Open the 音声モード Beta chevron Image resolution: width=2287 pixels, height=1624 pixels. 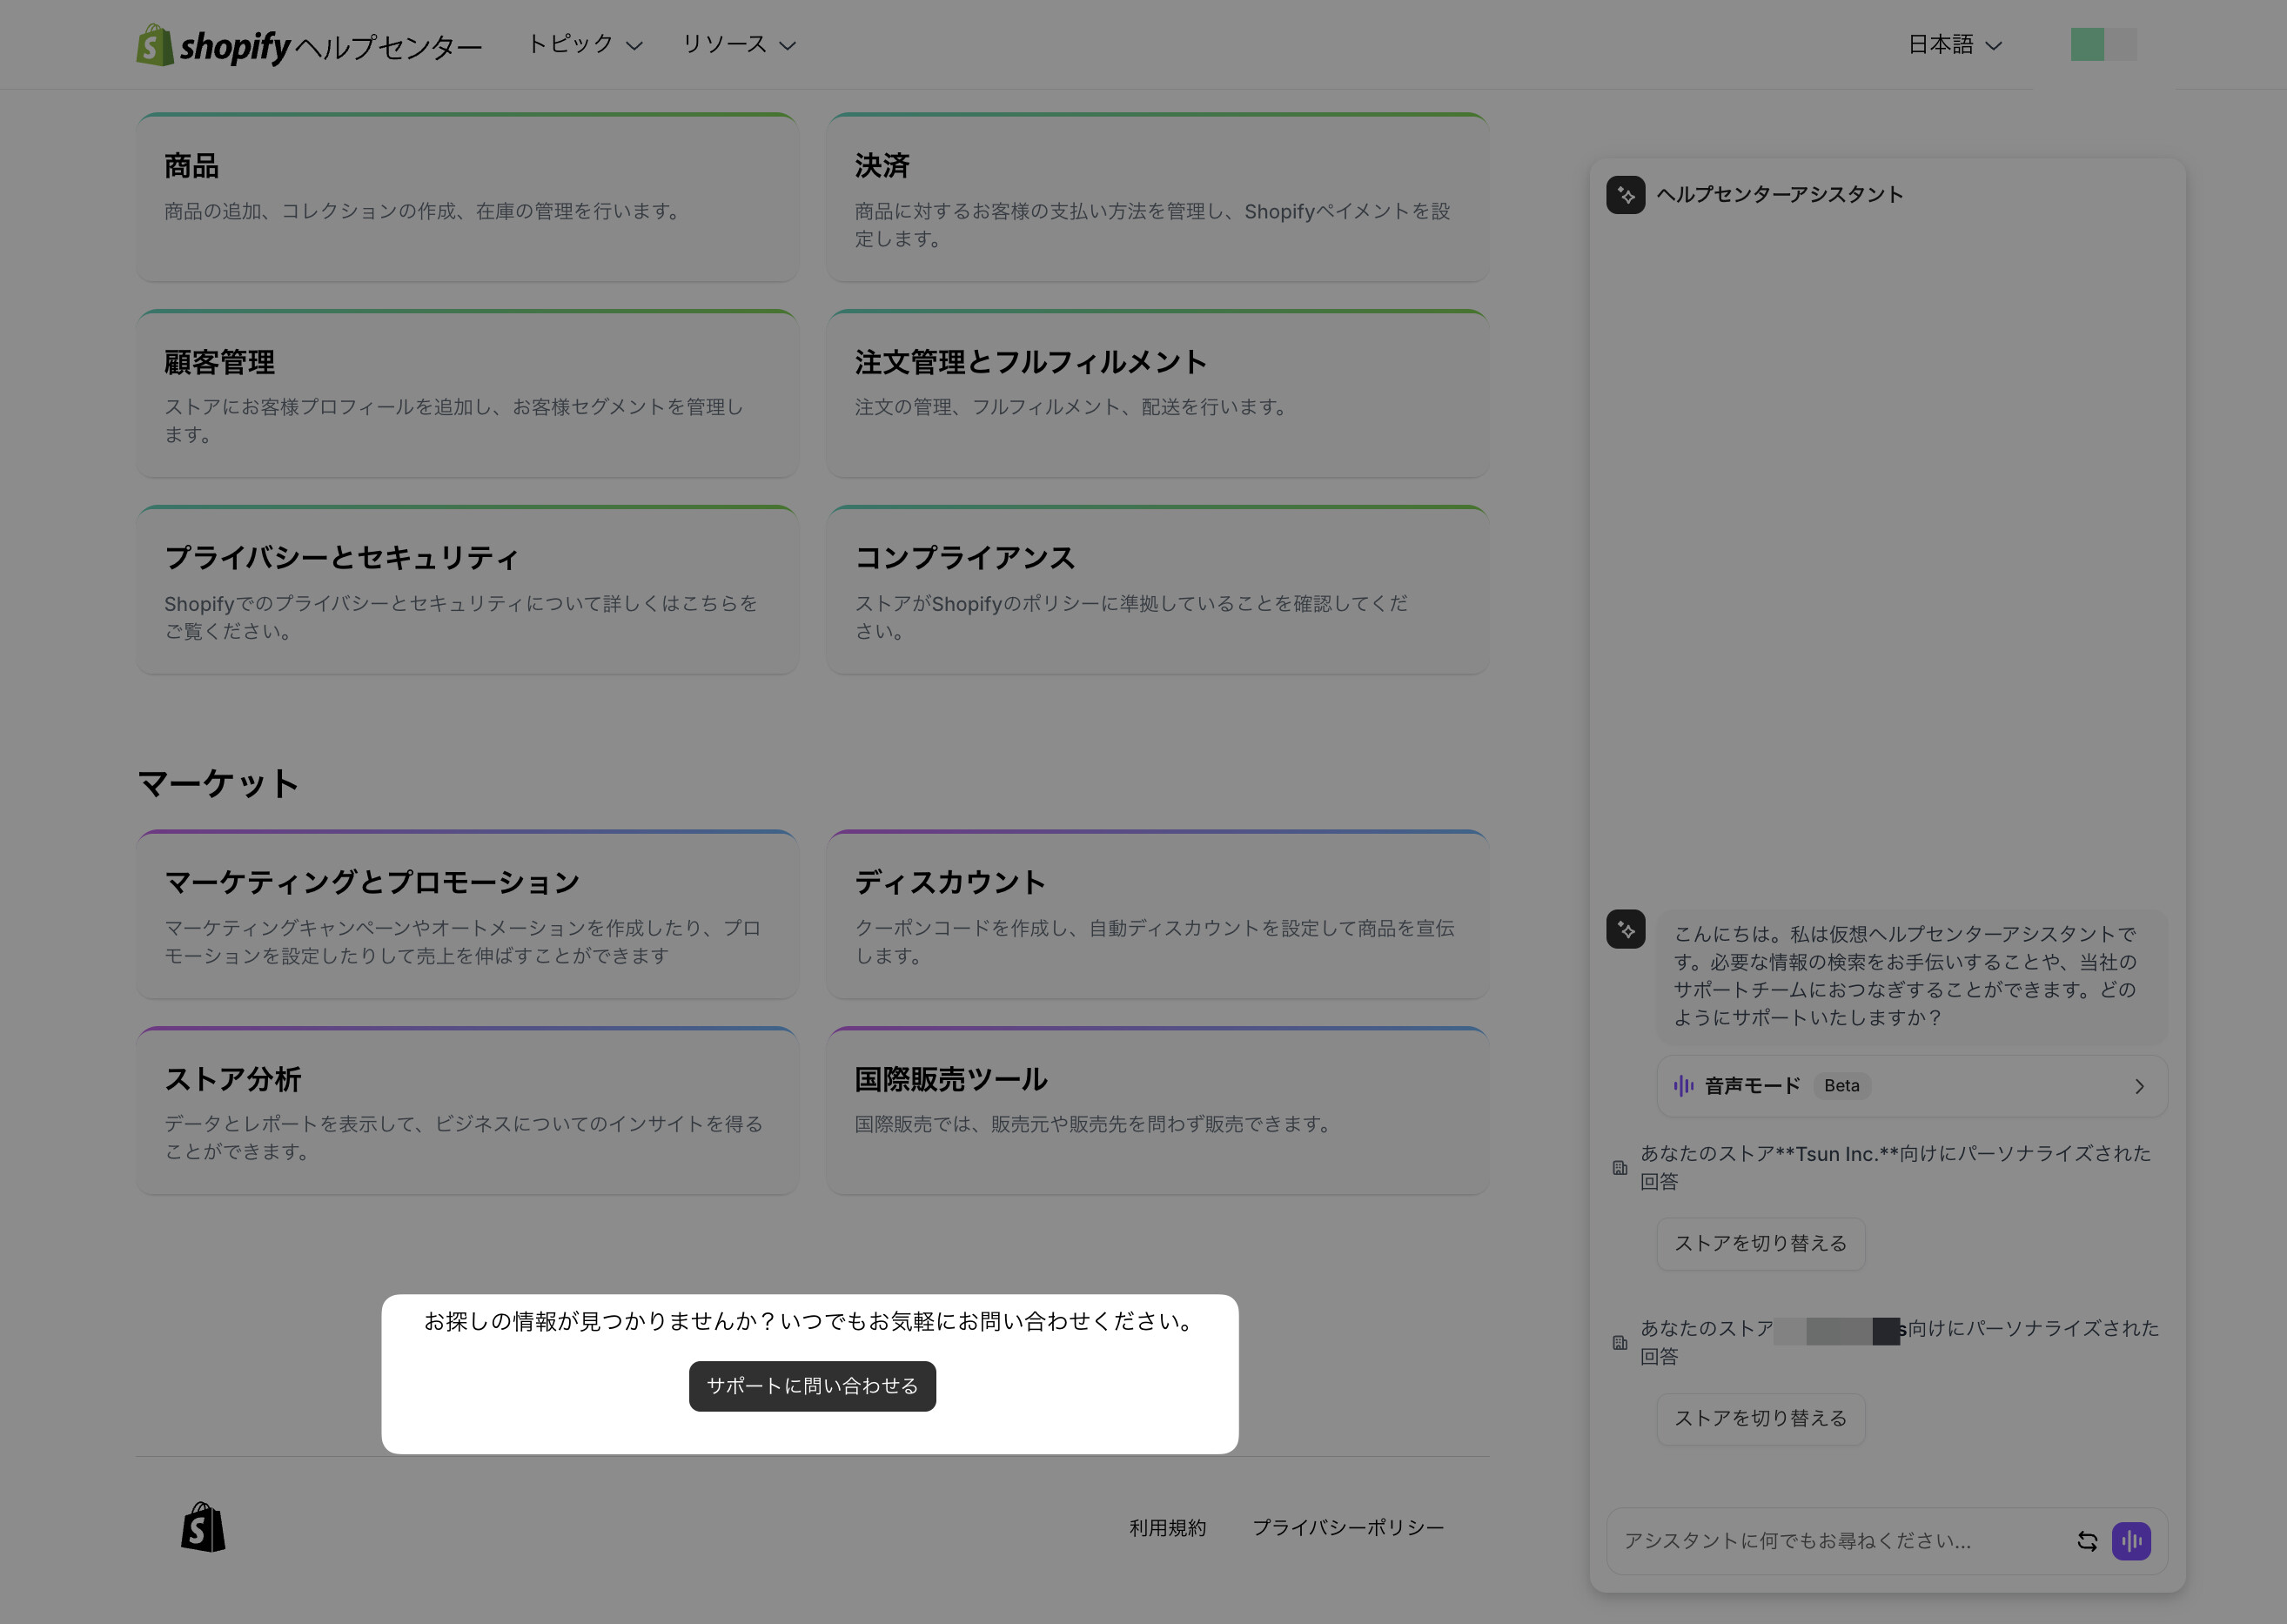pyautogui.click(x=2139, y=1086)
